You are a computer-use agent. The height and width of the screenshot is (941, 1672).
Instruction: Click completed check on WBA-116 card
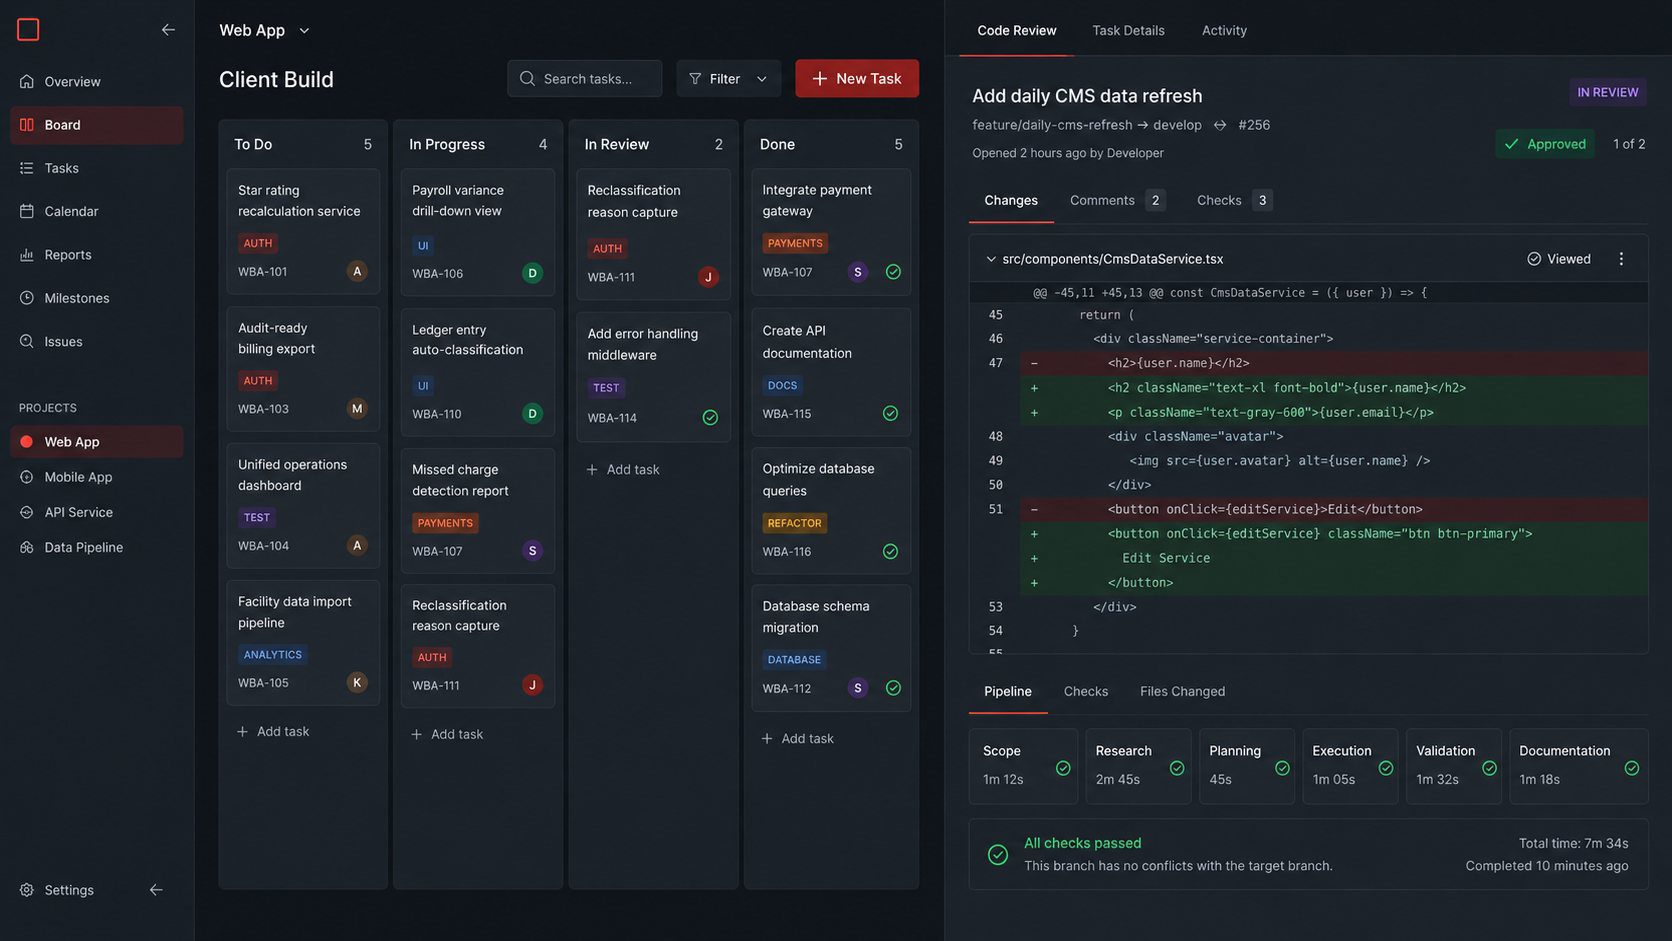coord(890,552)
